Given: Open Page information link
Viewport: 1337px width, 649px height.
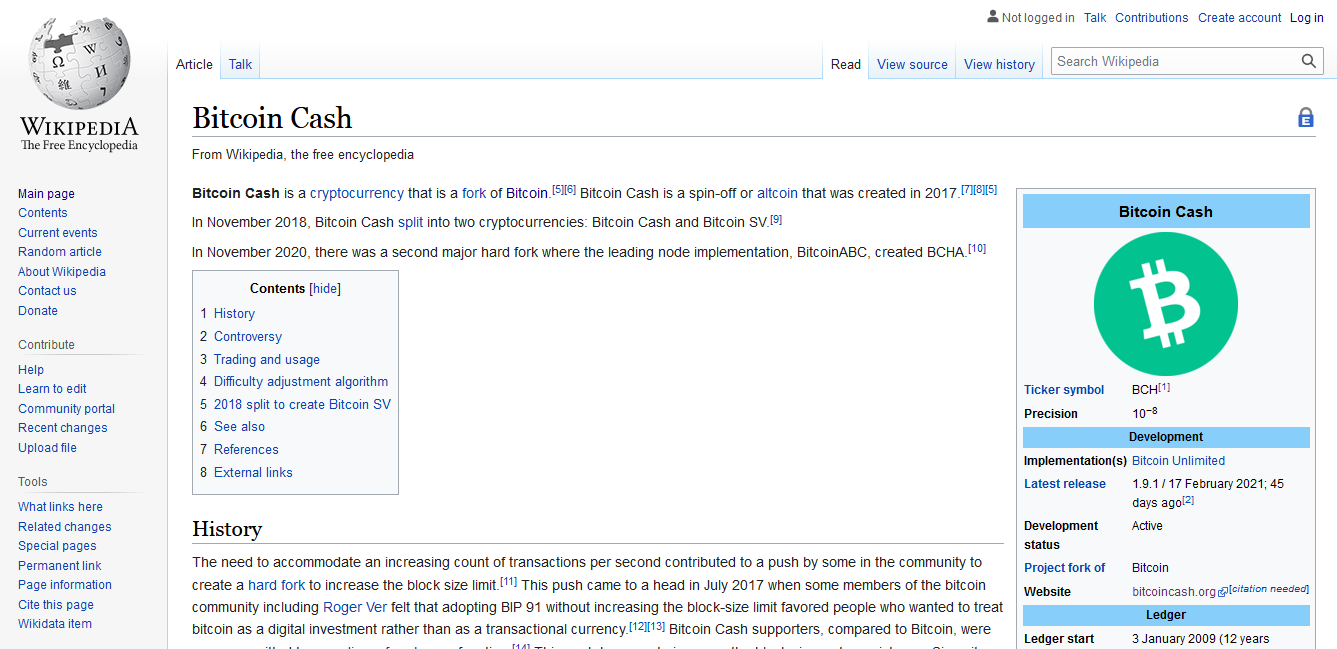Looking at the screenshot, I should 65,585.
